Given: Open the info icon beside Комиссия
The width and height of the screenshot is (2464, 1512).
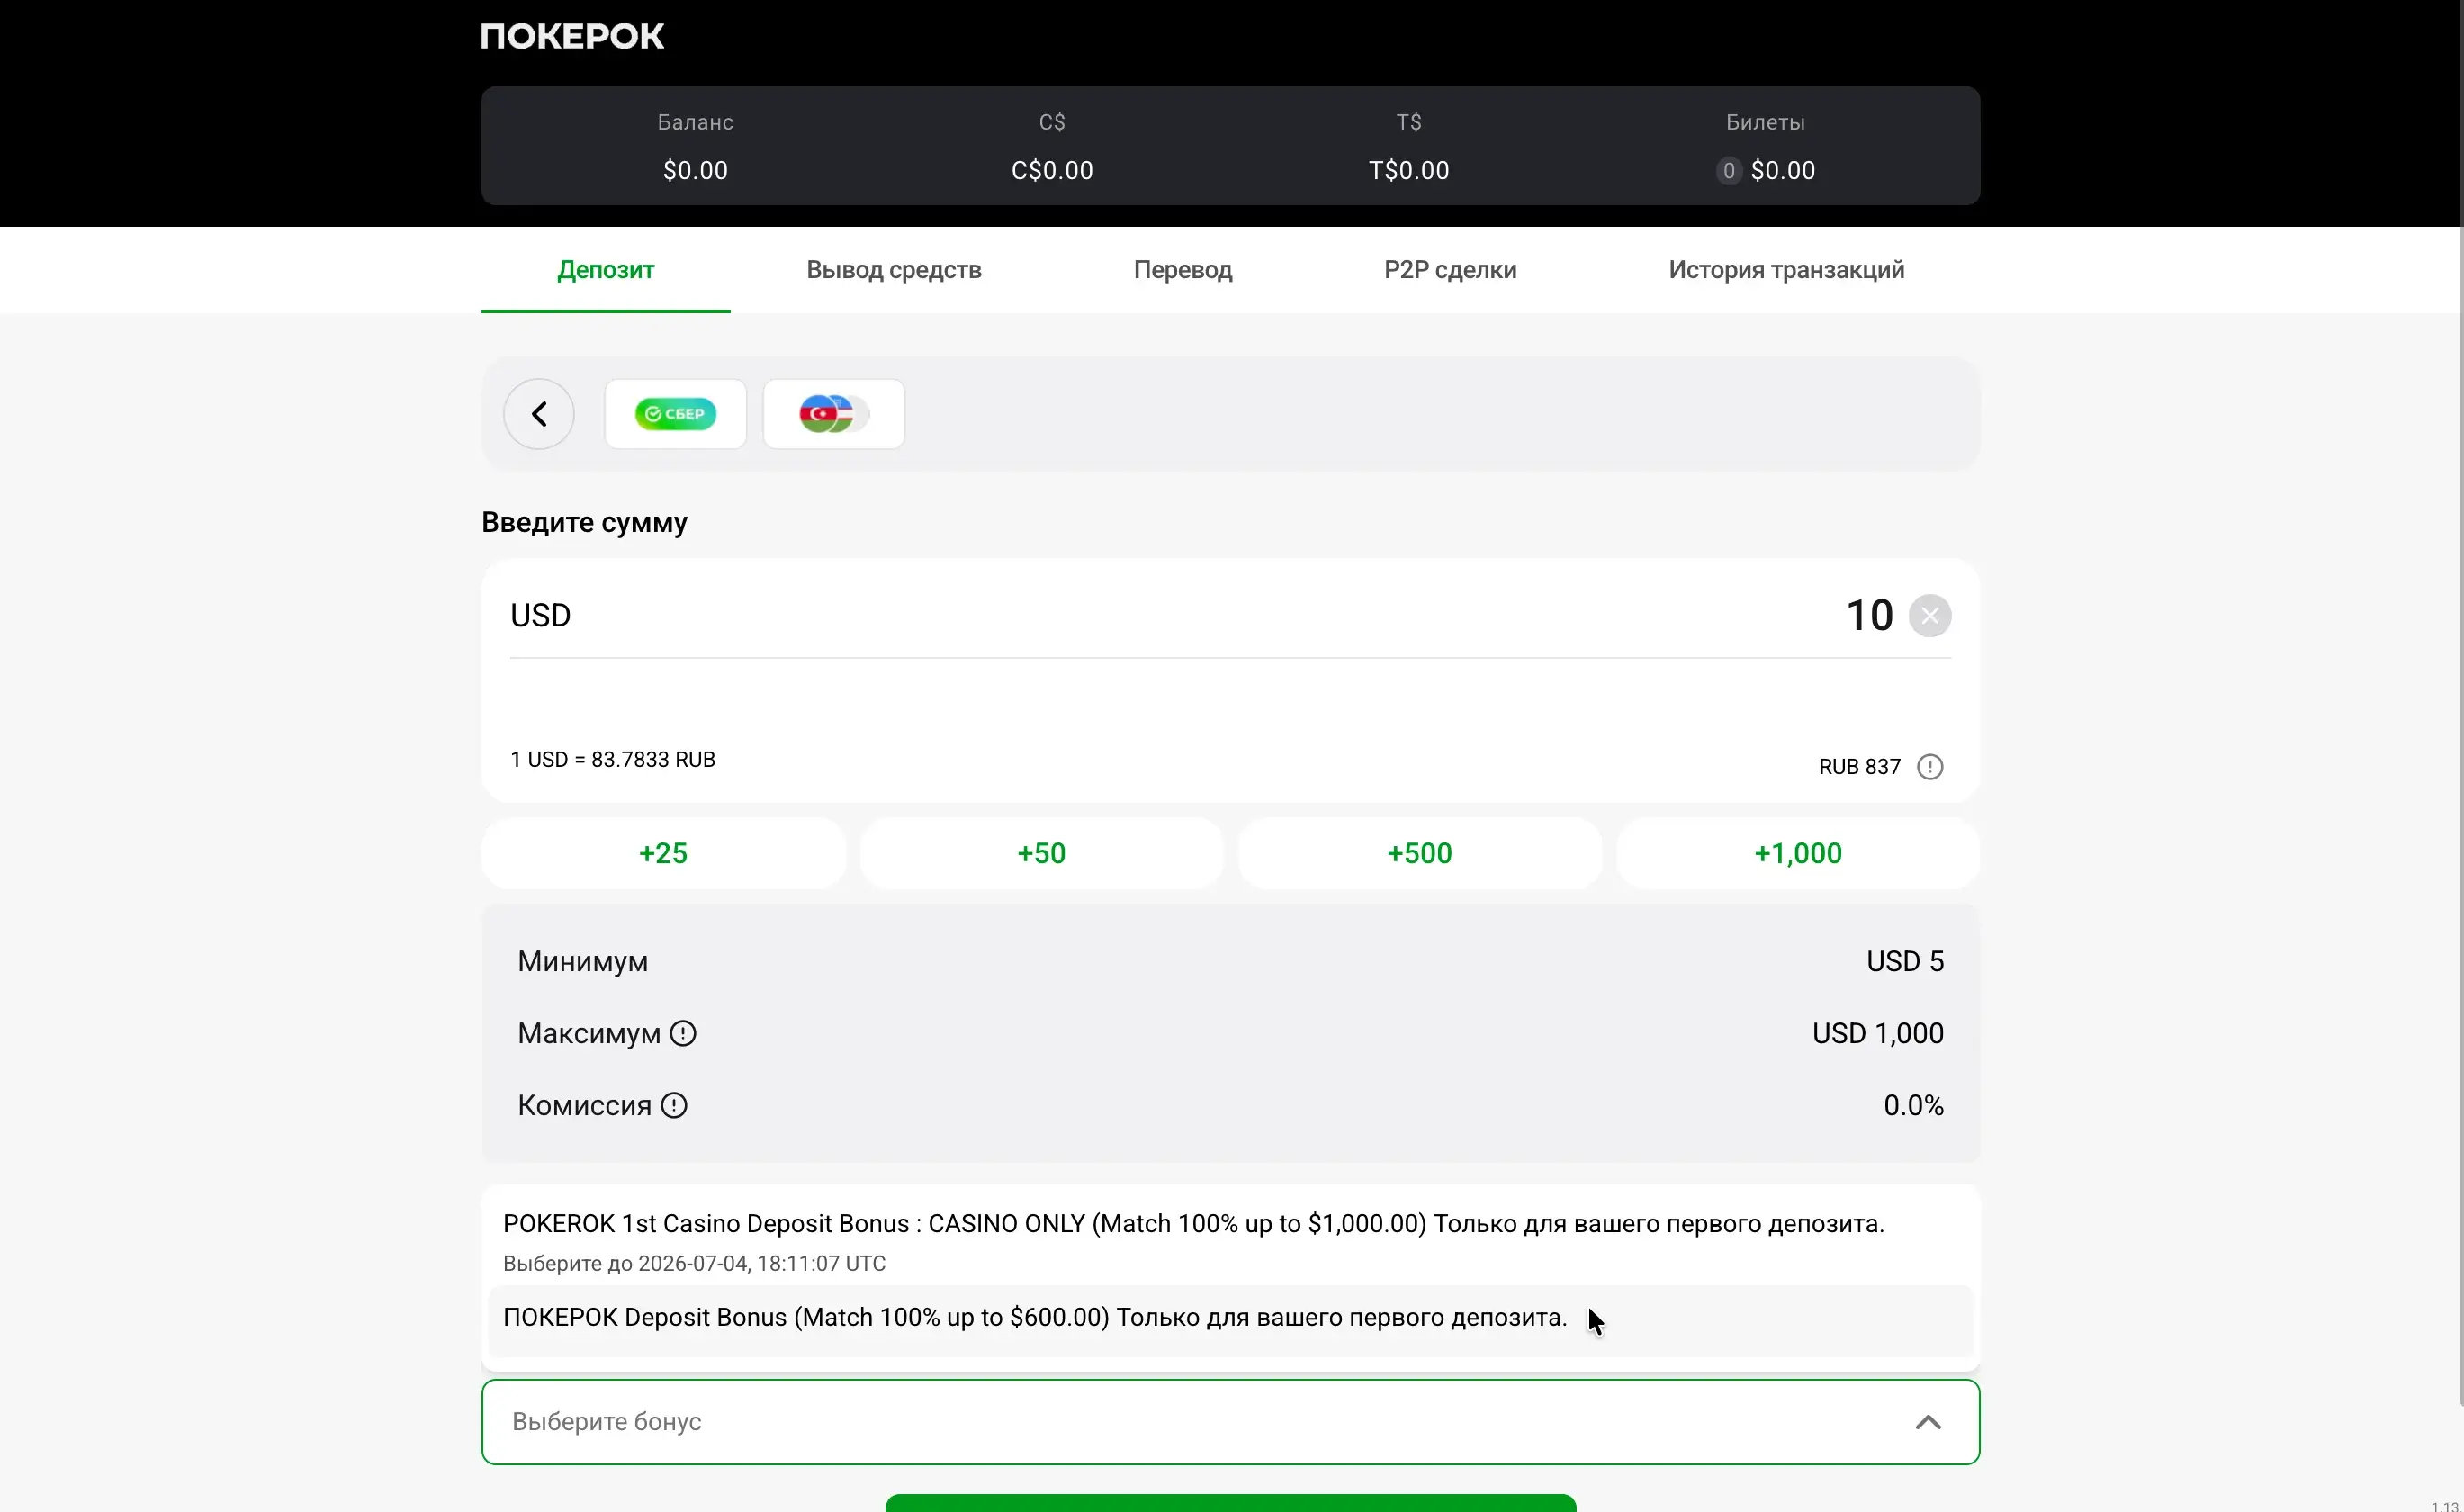Looking at the screenshot, I should [674, 1106].
